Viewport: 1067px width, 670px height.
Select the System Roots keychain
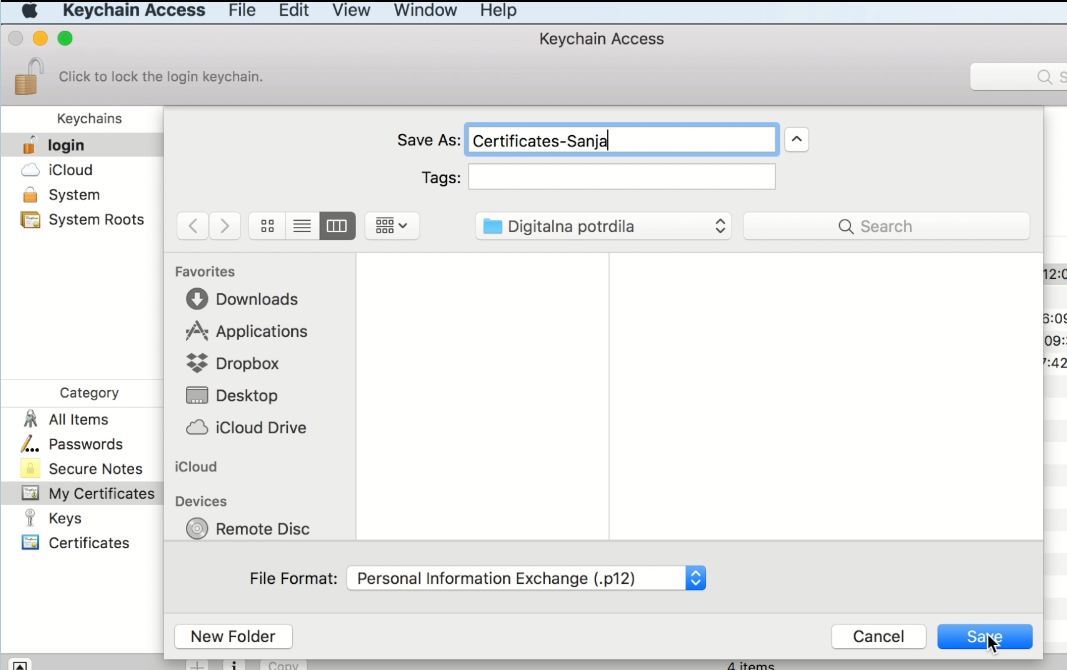pos(82,220)
